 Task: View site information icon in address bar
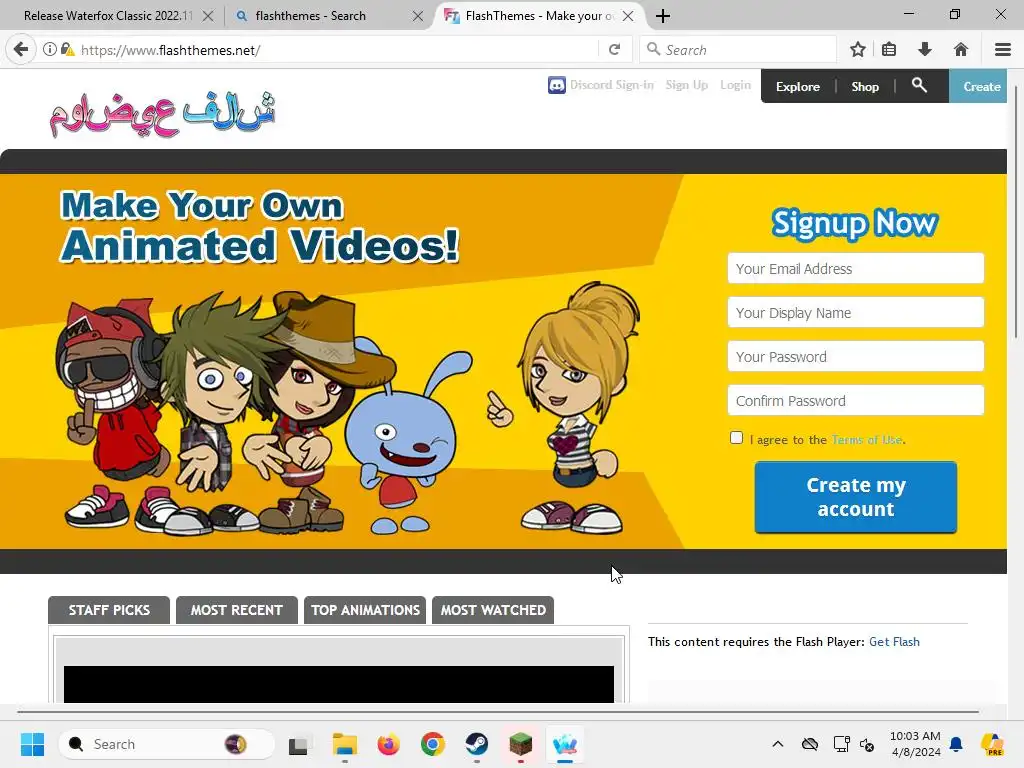(50, 50)
